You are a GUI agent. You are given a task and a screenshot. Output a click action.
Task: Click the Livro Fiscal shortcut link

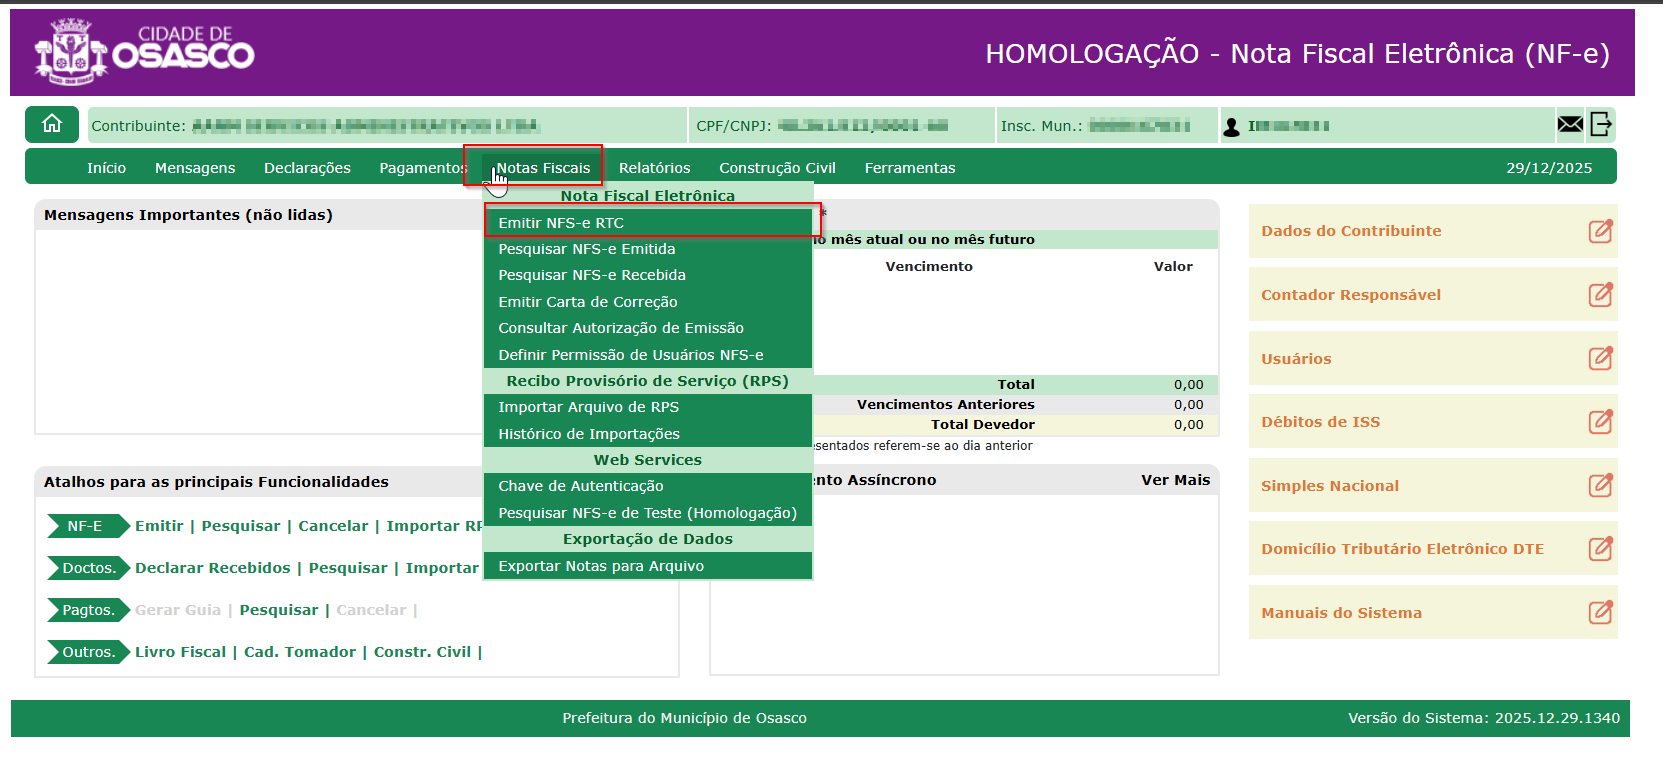[180, 652]
